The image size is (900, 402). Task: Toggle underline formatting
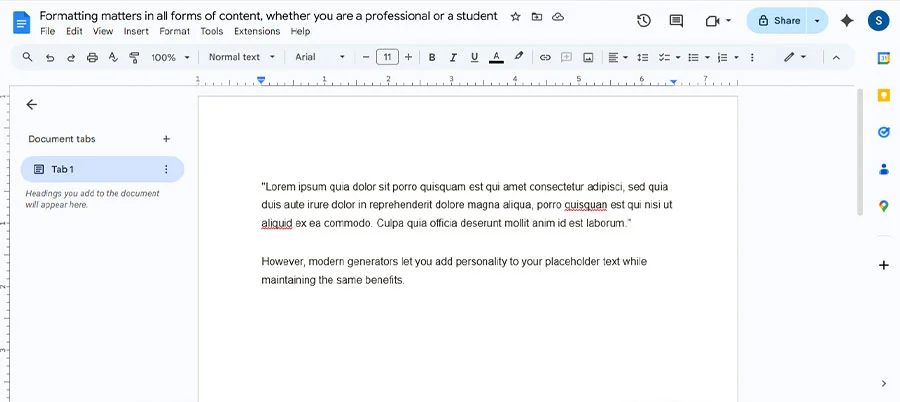[x=474, y=57]
